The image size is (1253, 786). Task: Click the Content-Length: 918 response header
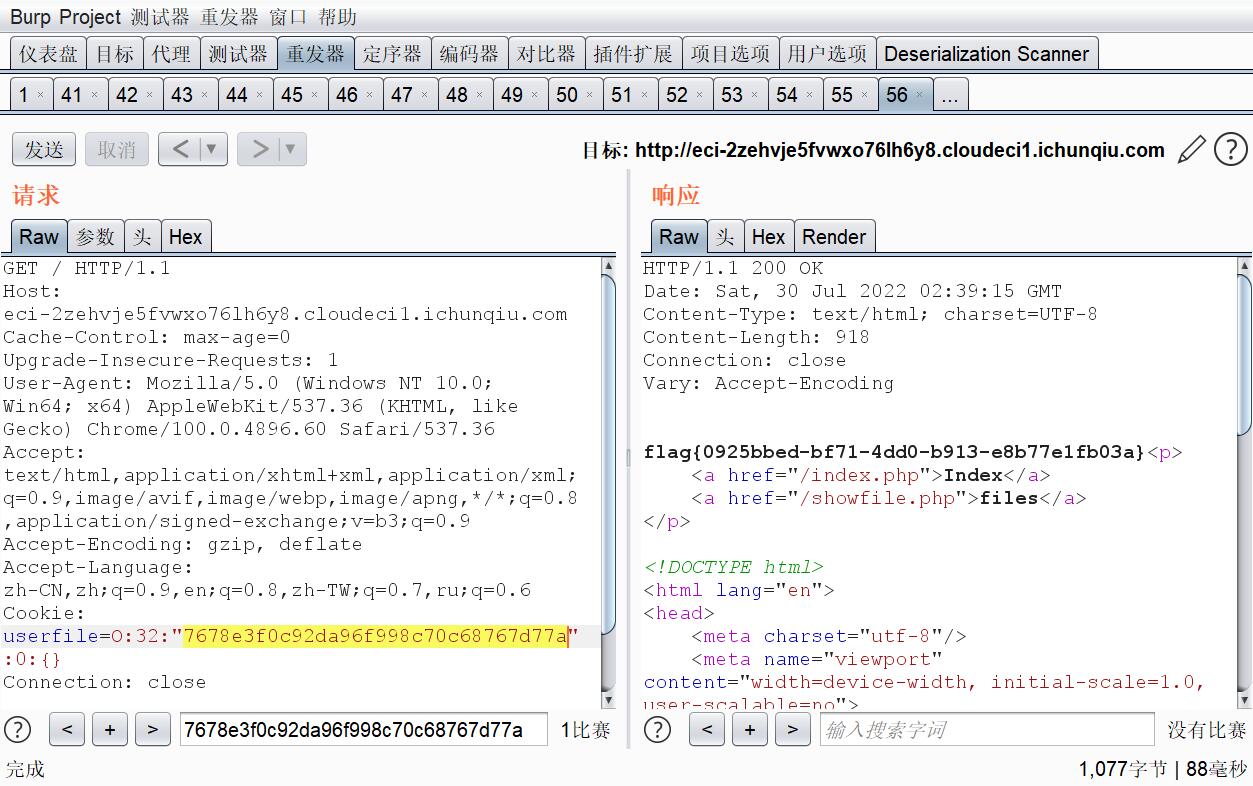(756, 337)
